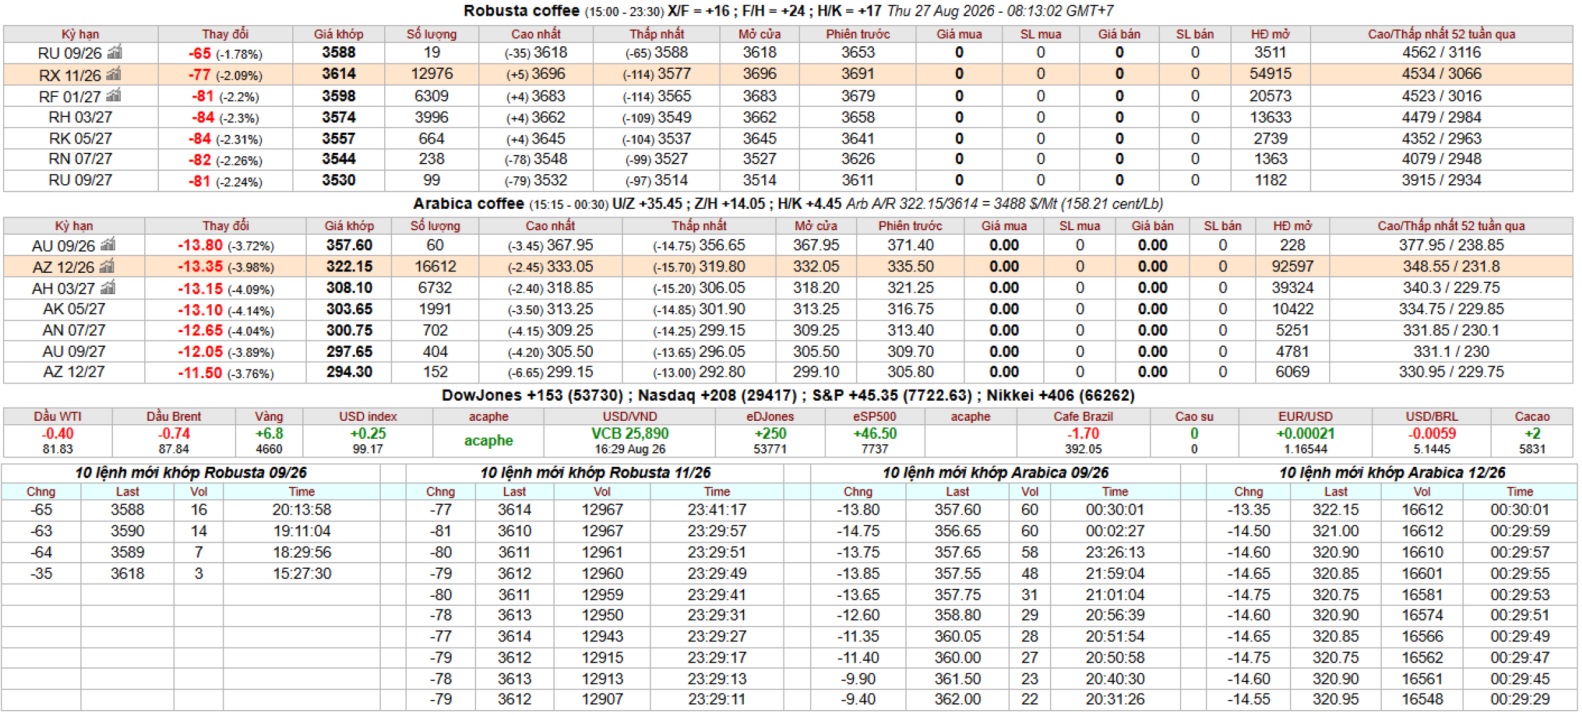
Task: Click Robusta Giá khớp column header
Action: point(338,34)
